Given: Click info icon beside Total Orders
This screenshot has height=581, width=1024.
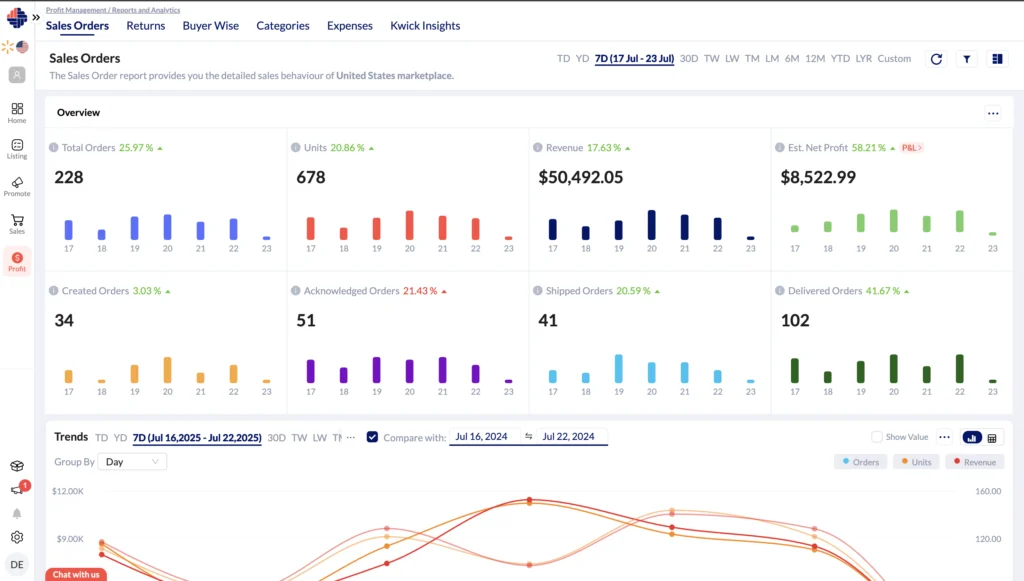Looking at the screenshot, I should (x=54, y=148).
